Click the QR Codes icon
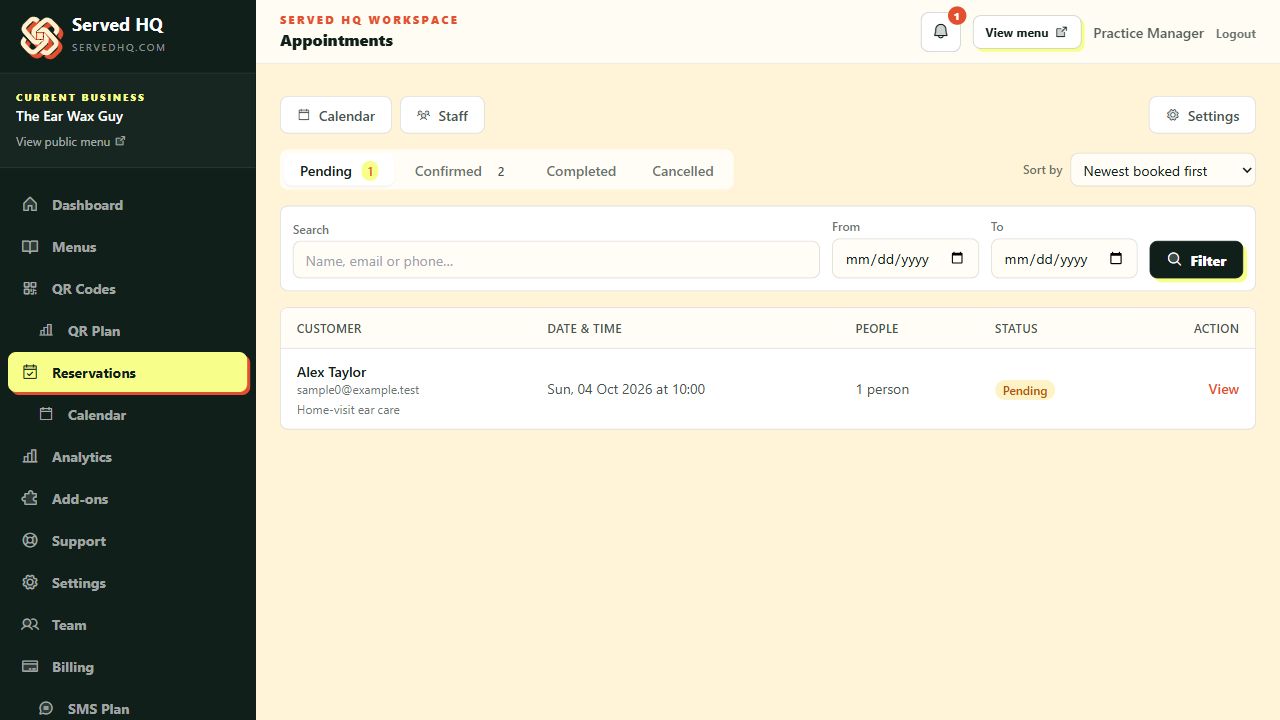The image size is (1280, 720). pyautogui.click(x=31, y=289)
